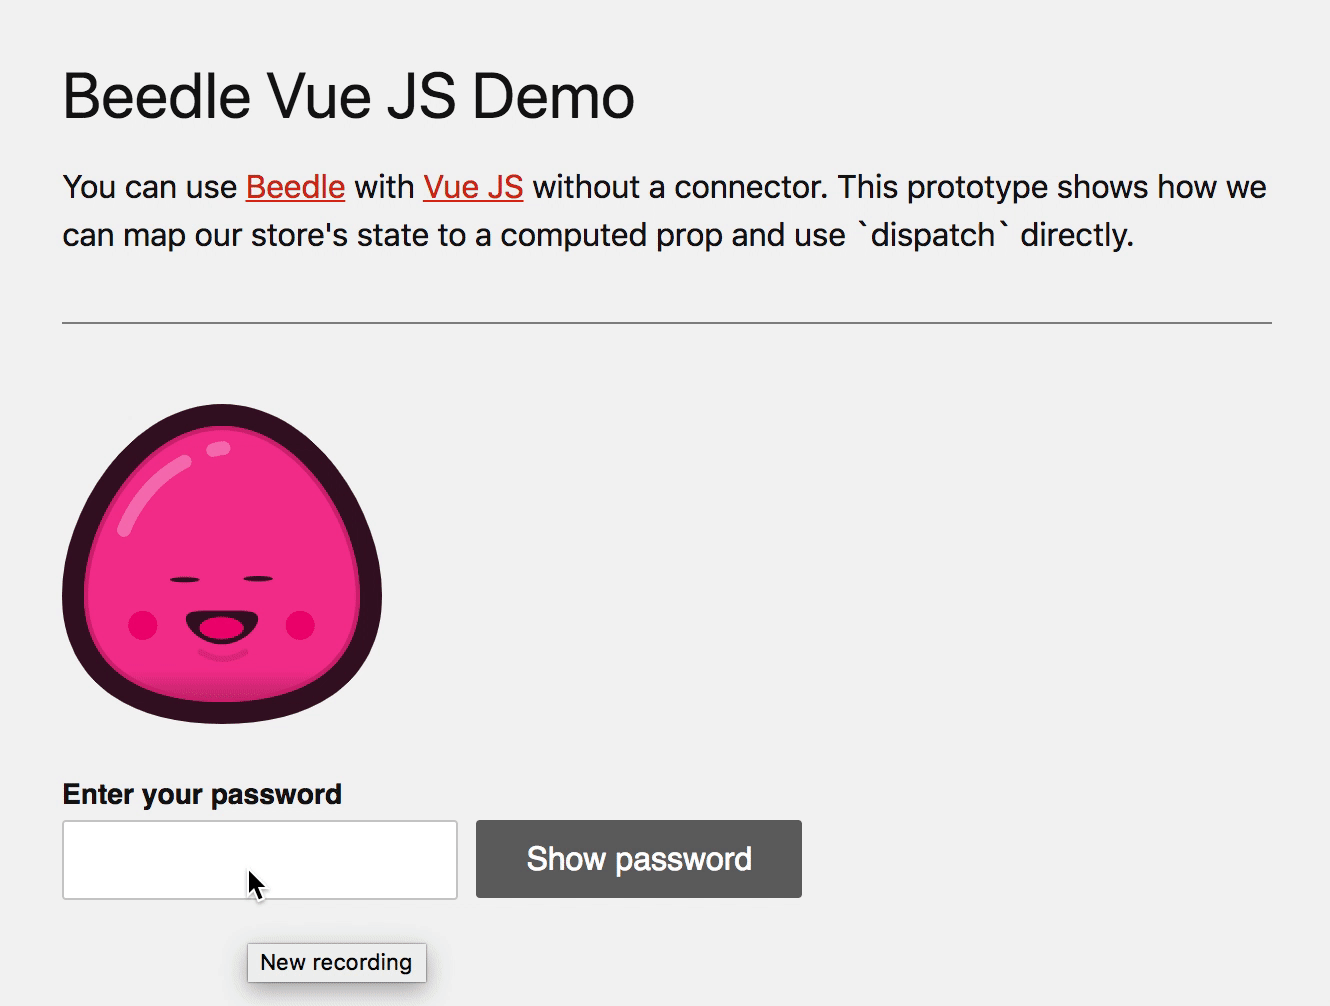This screenshot has width=1330, height=1006.
Task: Click the mascot's left closed eye
Action: coord(184,579)
